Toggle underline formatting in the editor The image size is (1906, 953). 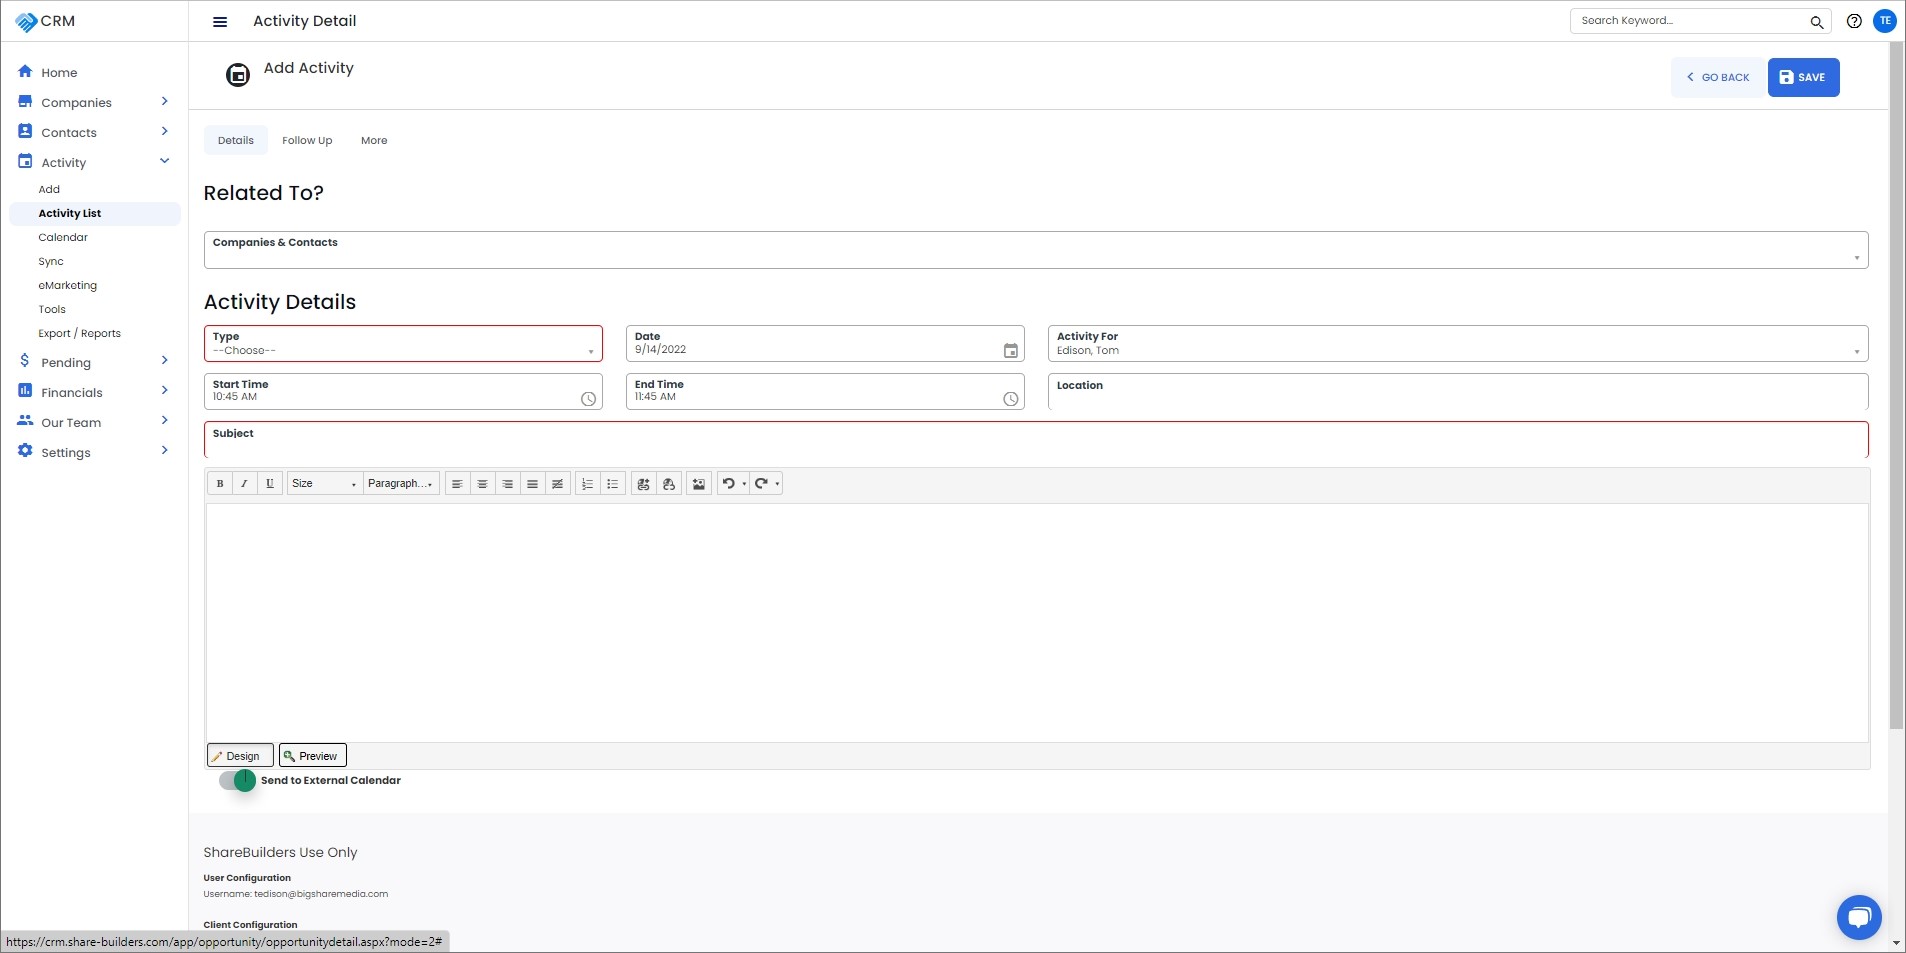(x=270, y=484)
